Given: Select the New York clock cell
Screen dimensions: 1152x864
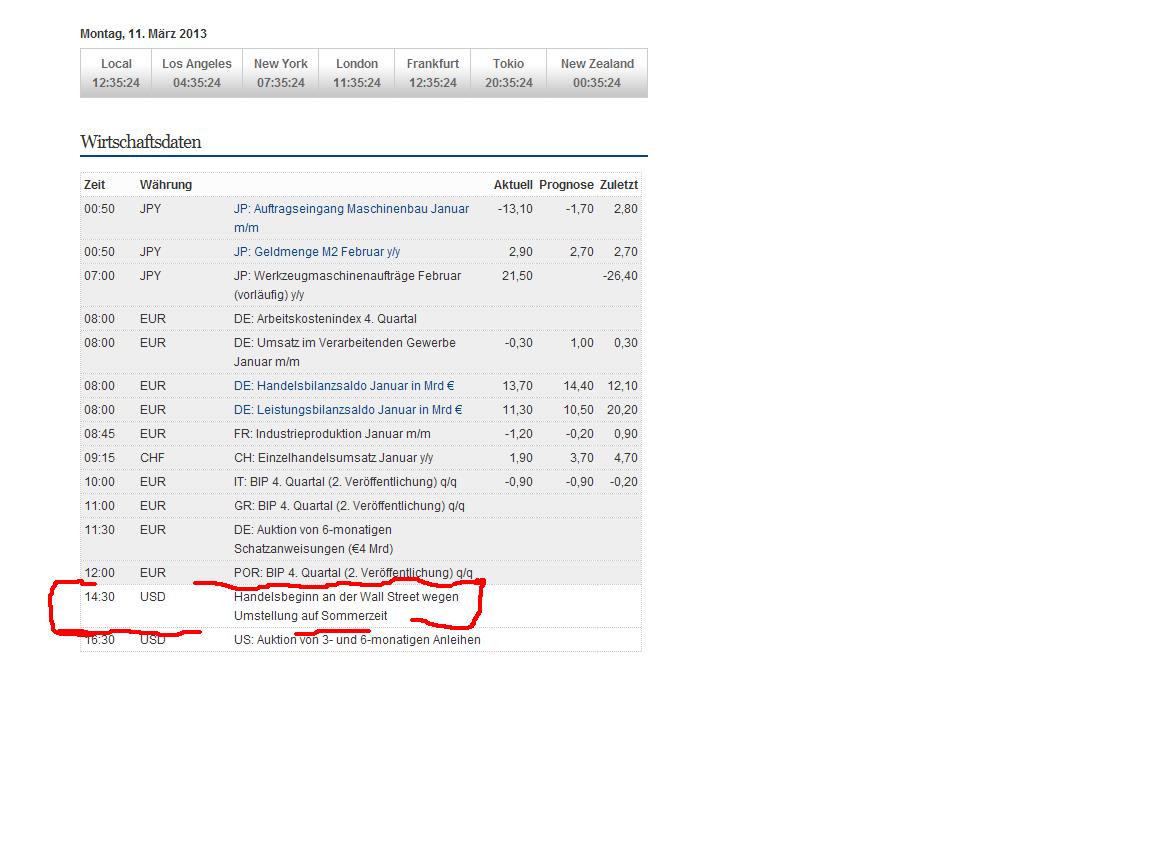Looking at the screenshot, I should point(281,73).
